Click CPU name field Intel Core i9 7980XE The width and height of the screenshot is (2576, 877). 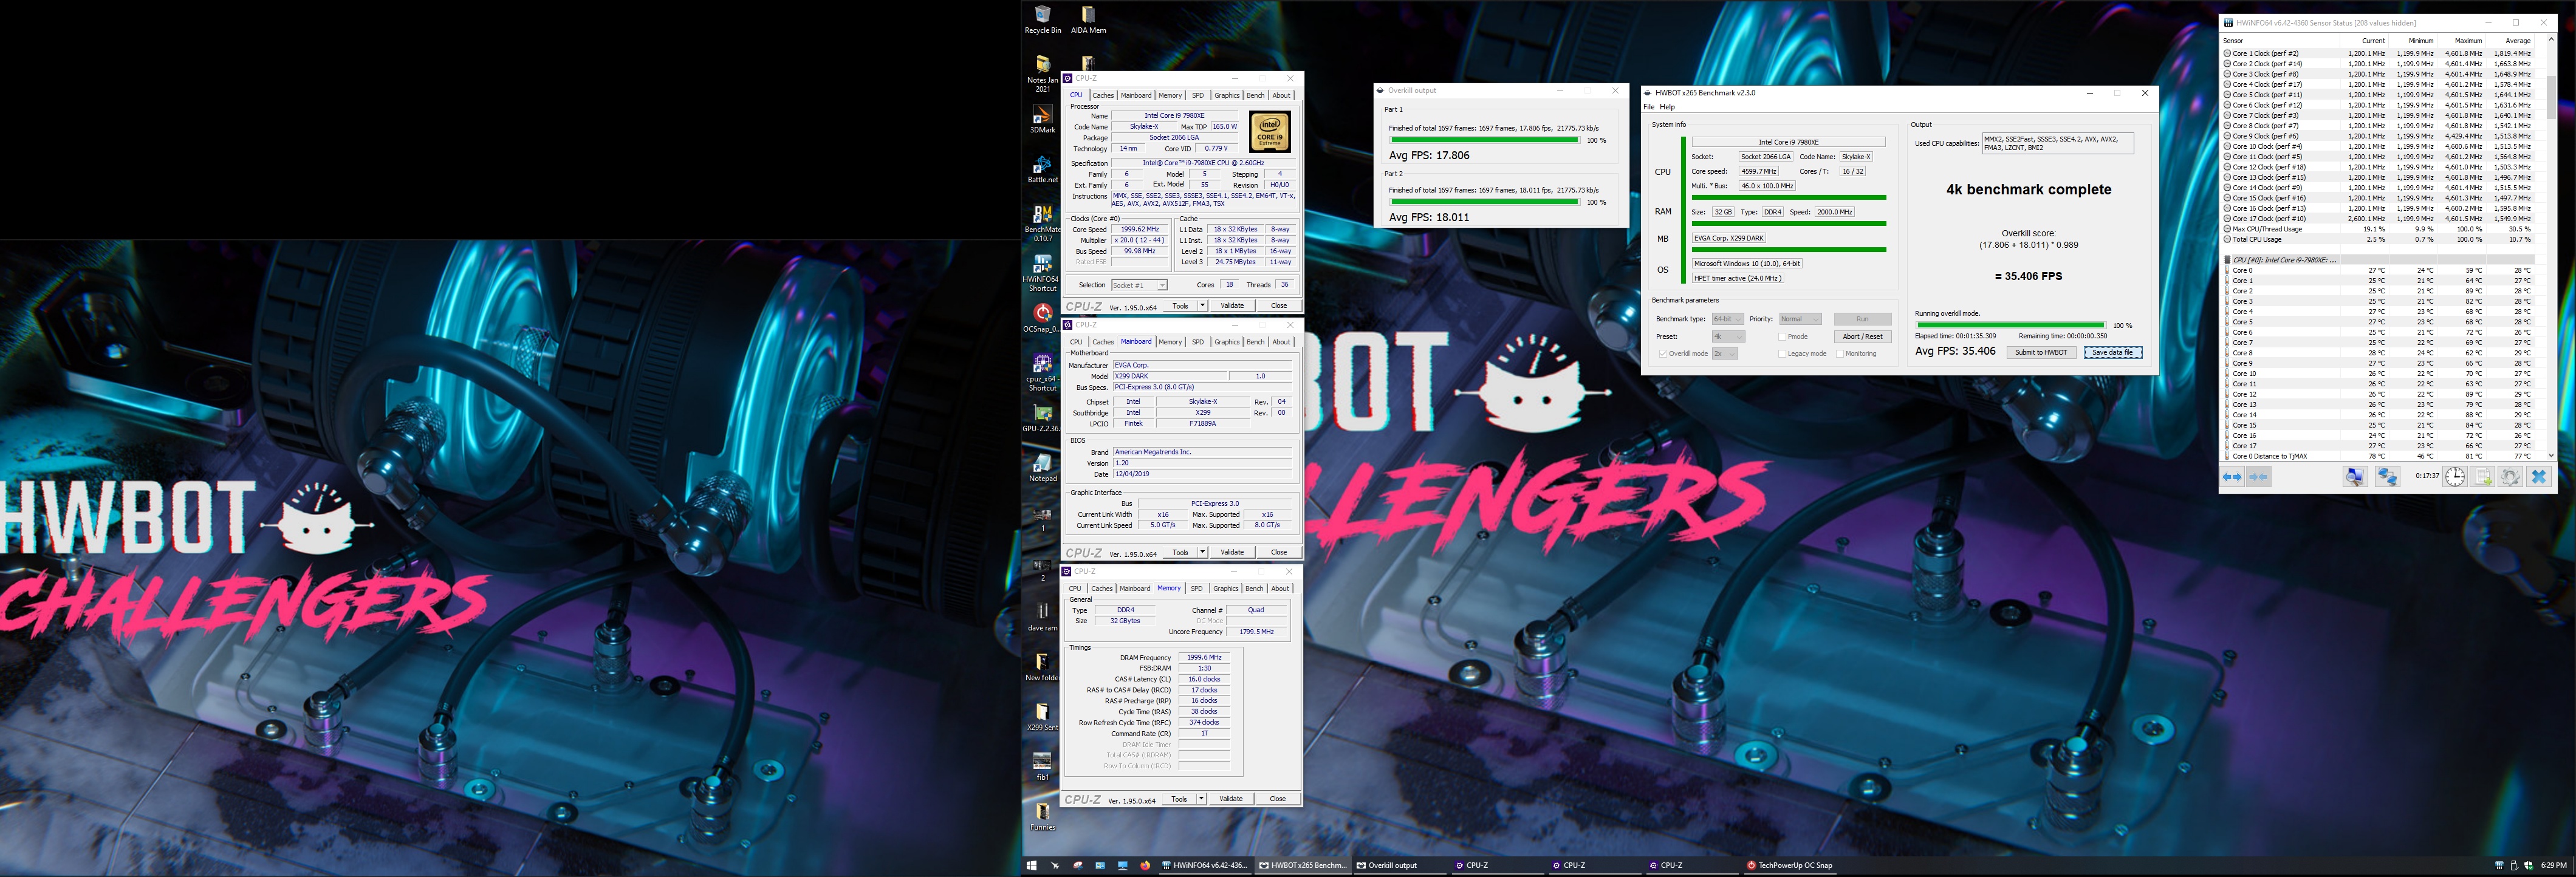tap(1174, 116)
